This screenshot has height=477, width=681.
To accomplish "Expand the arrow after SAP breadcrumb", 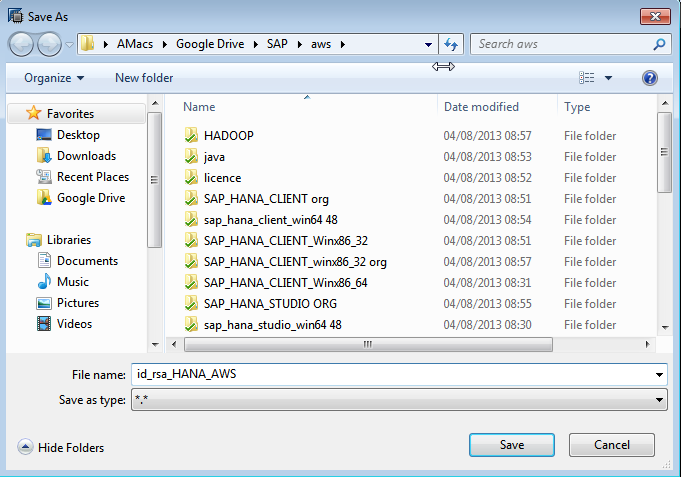I will tap(299, 44).
